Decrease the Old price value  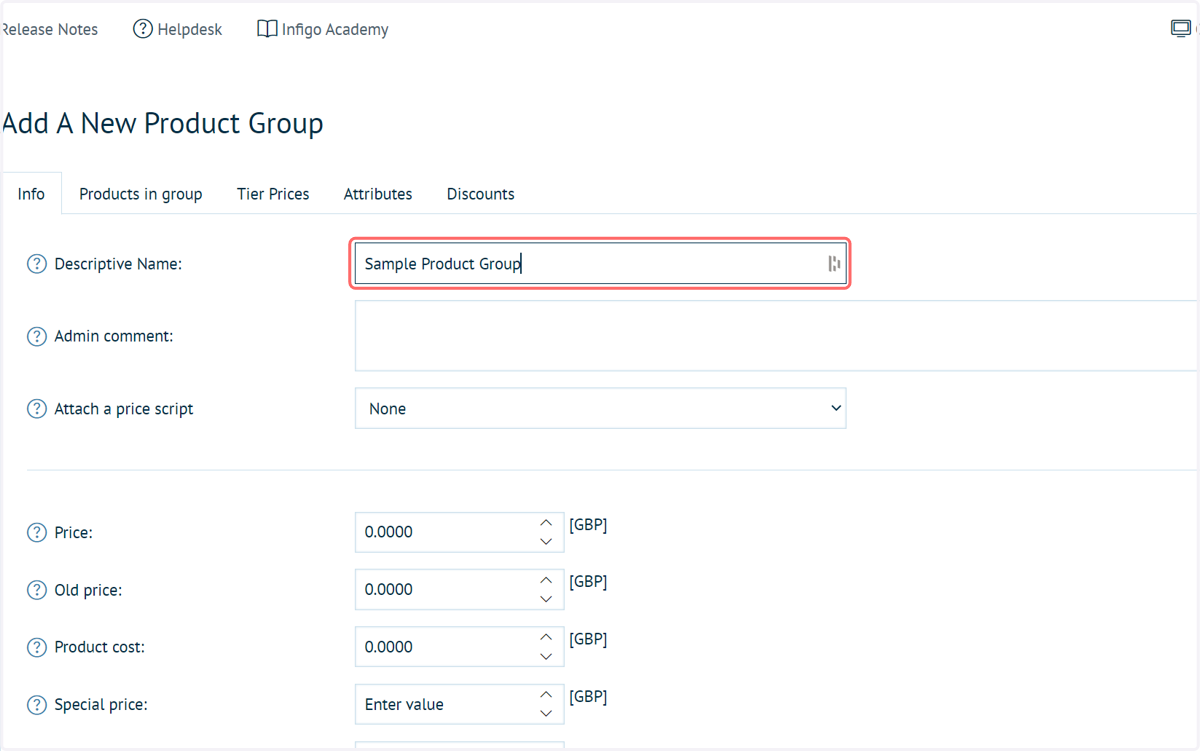(x=546, y=599)
